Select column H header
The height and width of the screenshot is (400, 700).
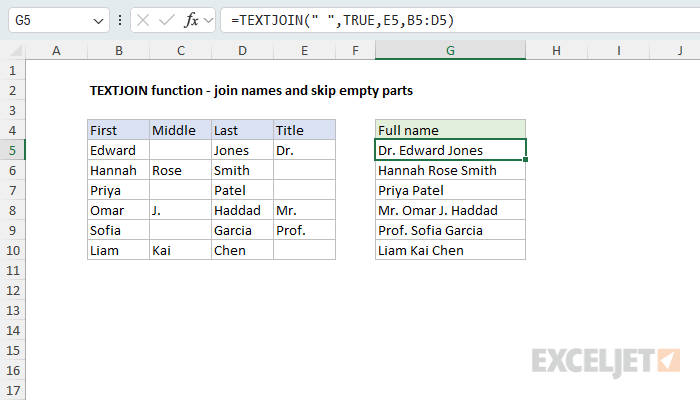(556, 50)
